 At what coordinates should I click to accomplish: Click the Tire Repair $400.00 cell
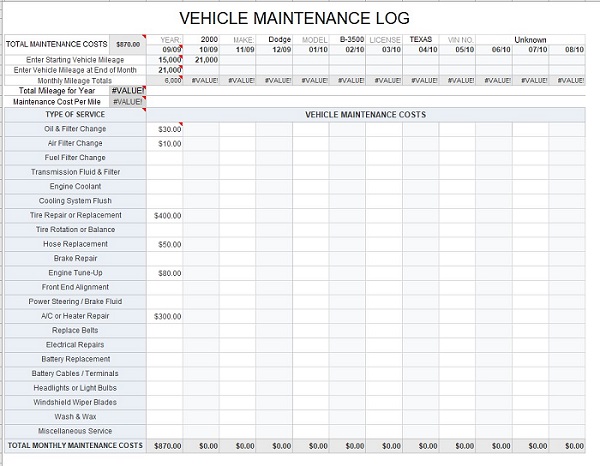pos(165,216)
